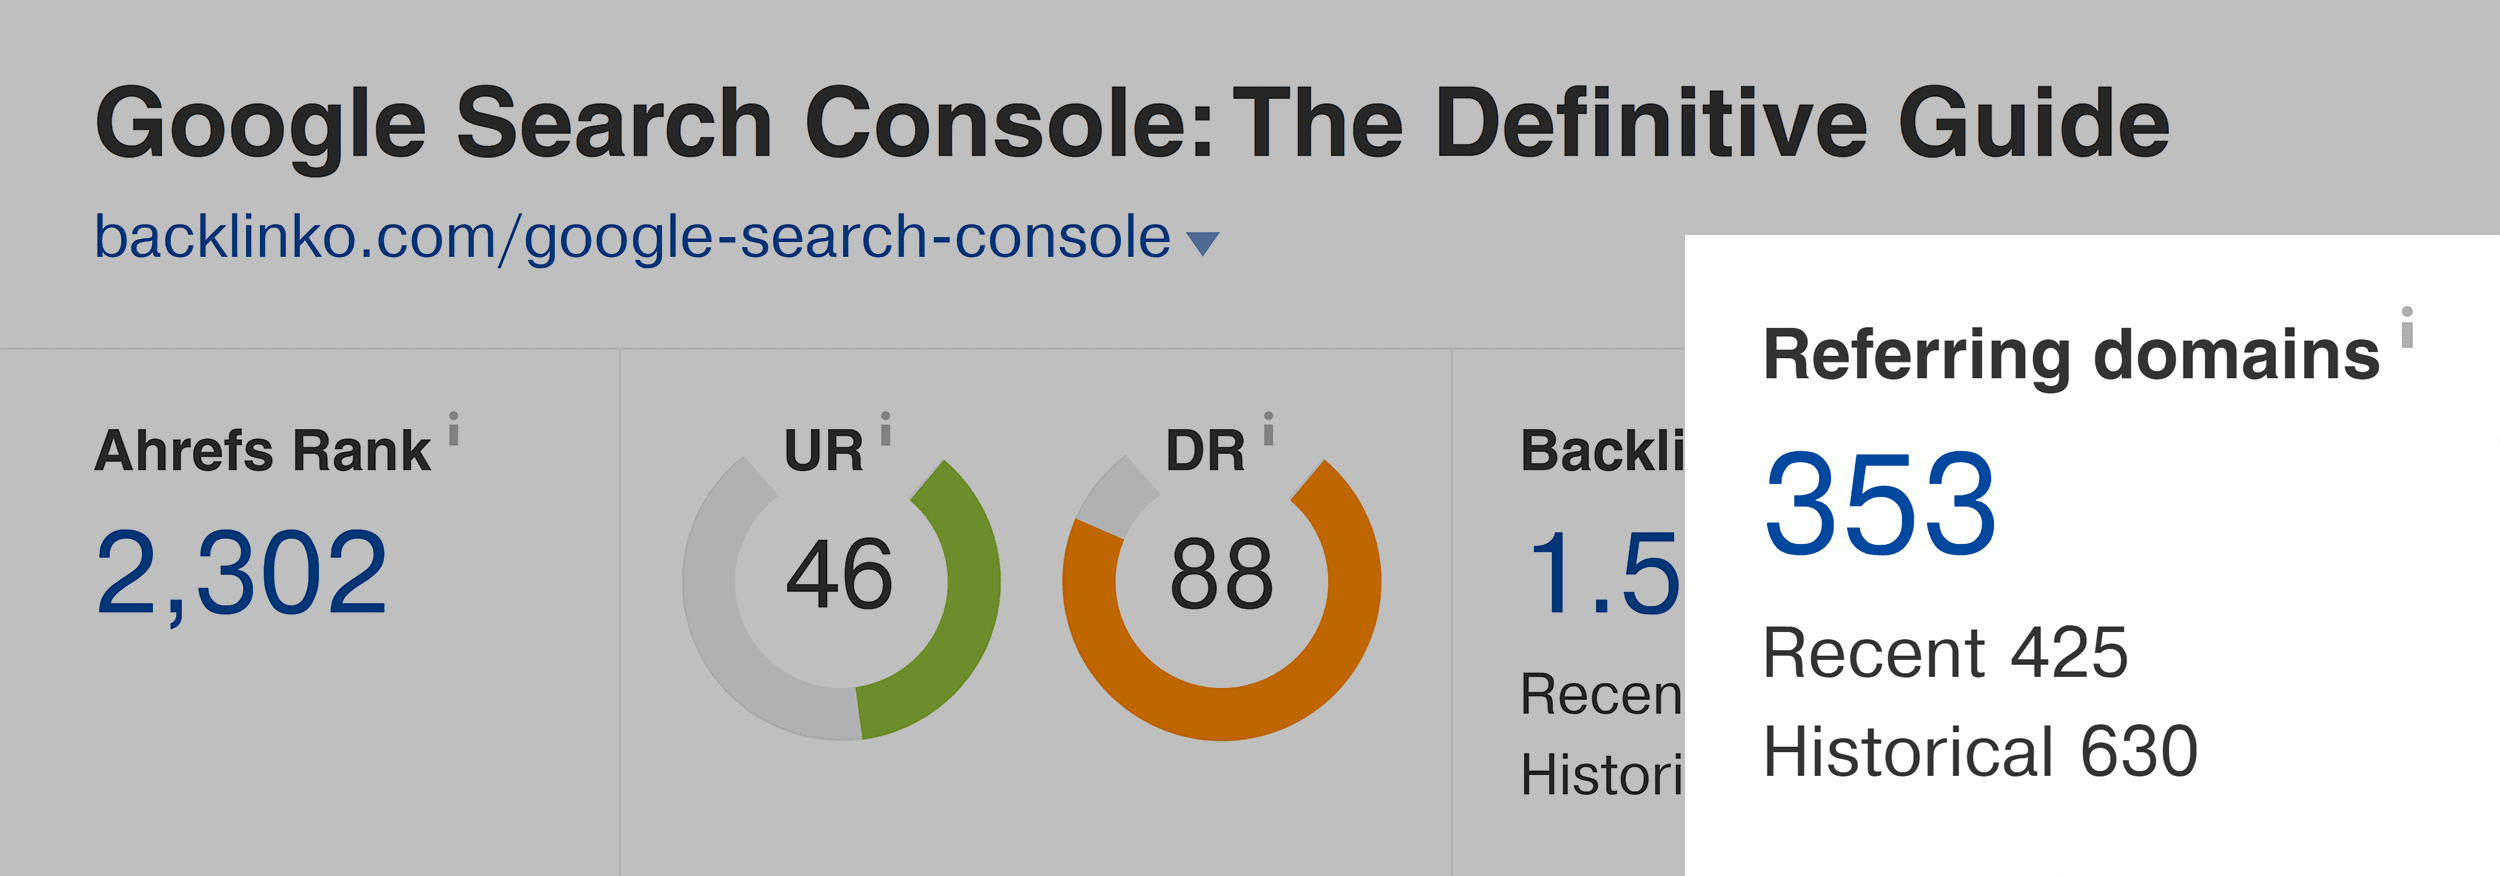Click the UR info icon
This screenshot has width=2500, height=876.
click(x=885, y=427)
